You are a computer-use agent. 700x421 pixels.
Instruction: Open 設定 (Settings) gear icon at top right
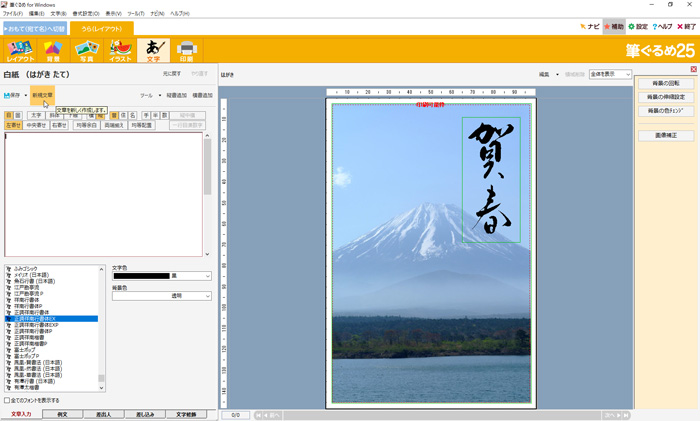point(638,27)
